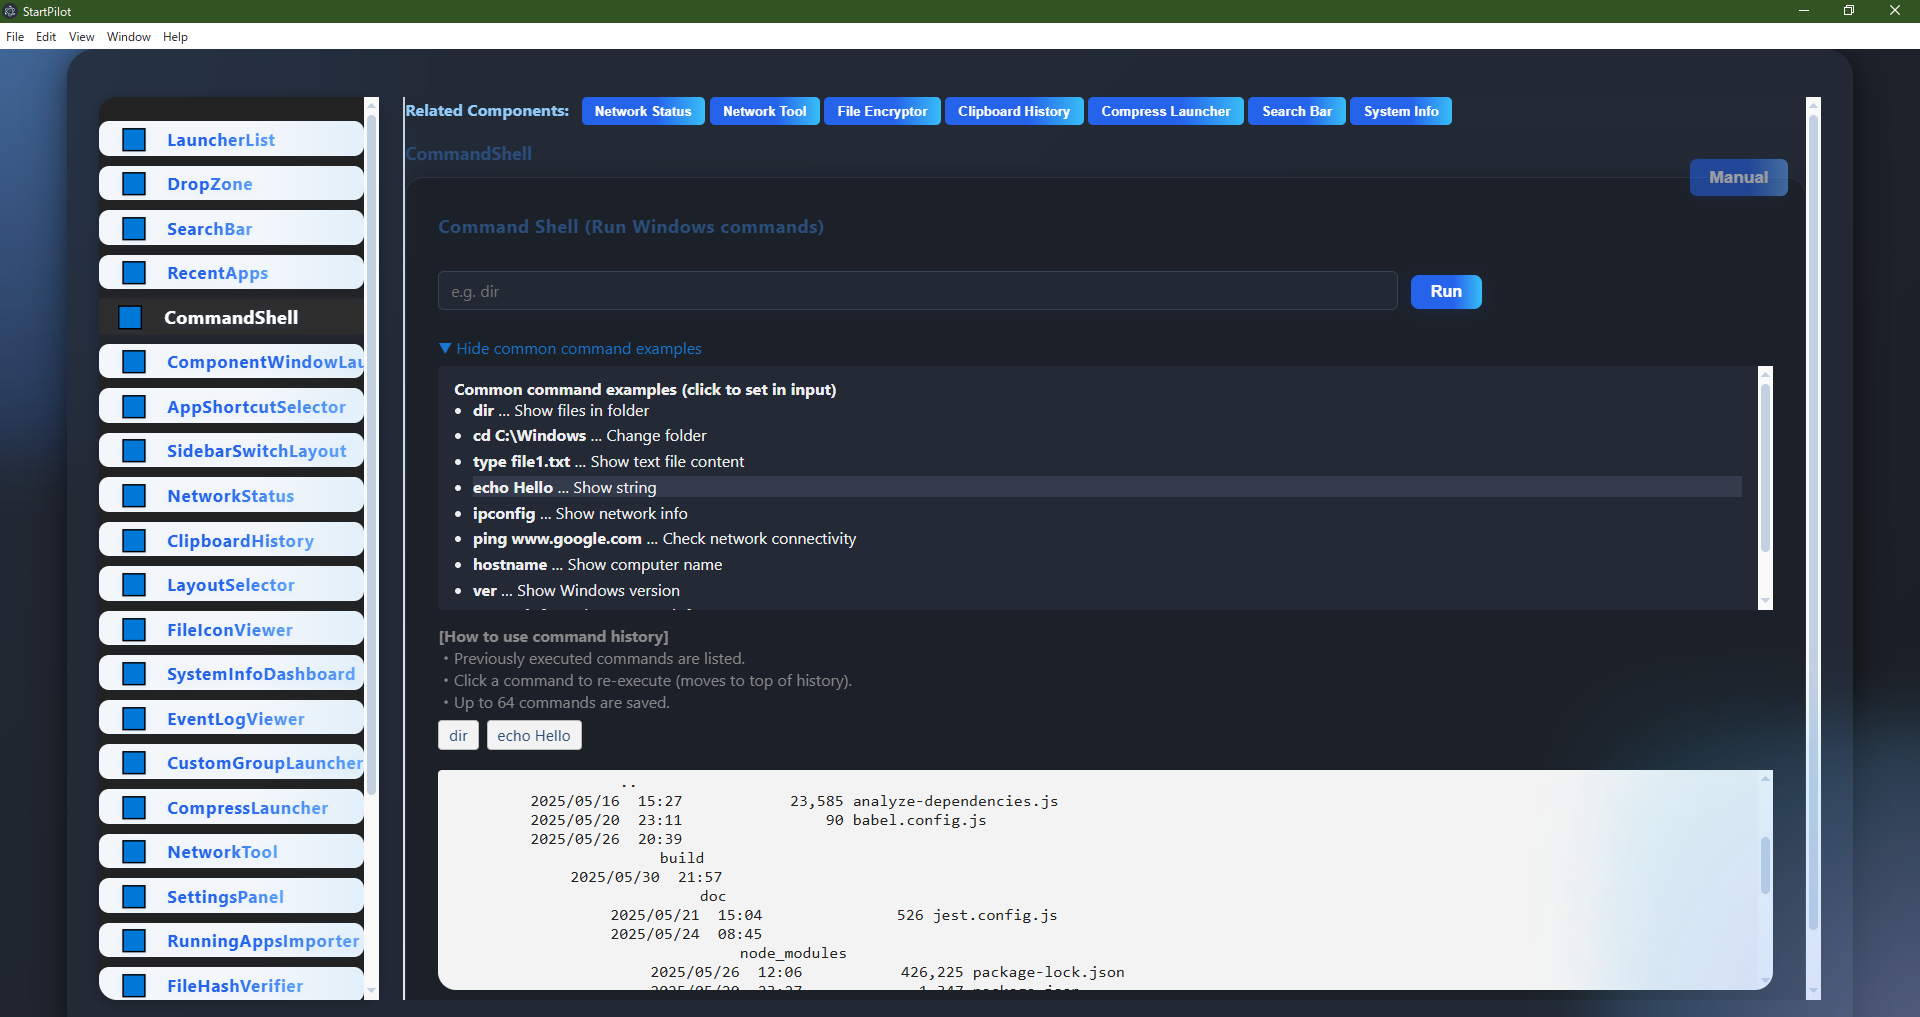Collapse the common command examples section
Image resolution: width=1920 pixels, height=1017 pixels.
[571, 348]
